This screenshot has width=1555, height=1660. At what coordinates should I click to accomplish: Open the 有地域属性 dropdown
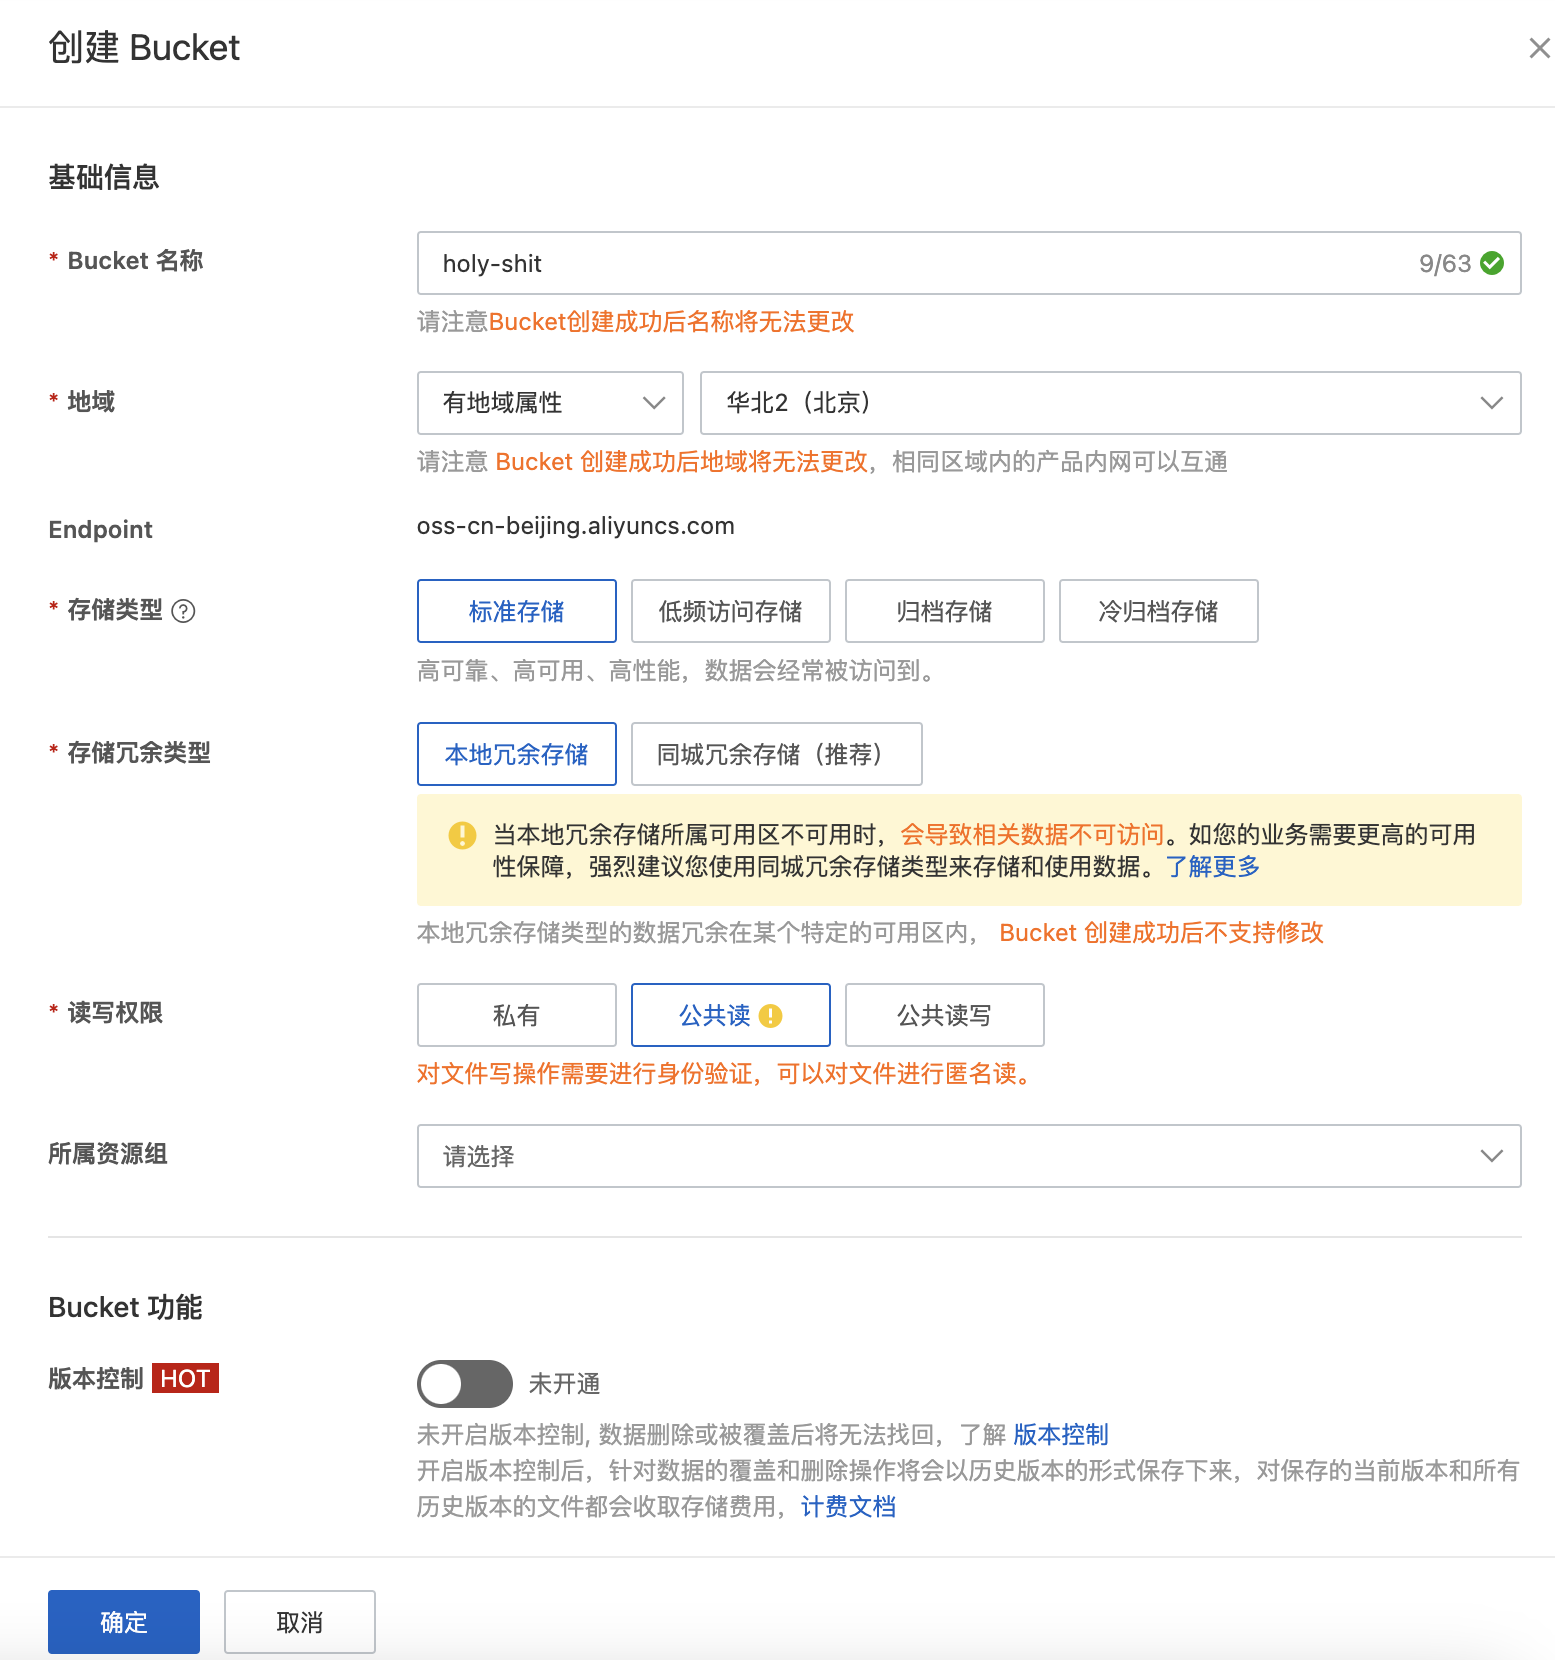point(549,403)
